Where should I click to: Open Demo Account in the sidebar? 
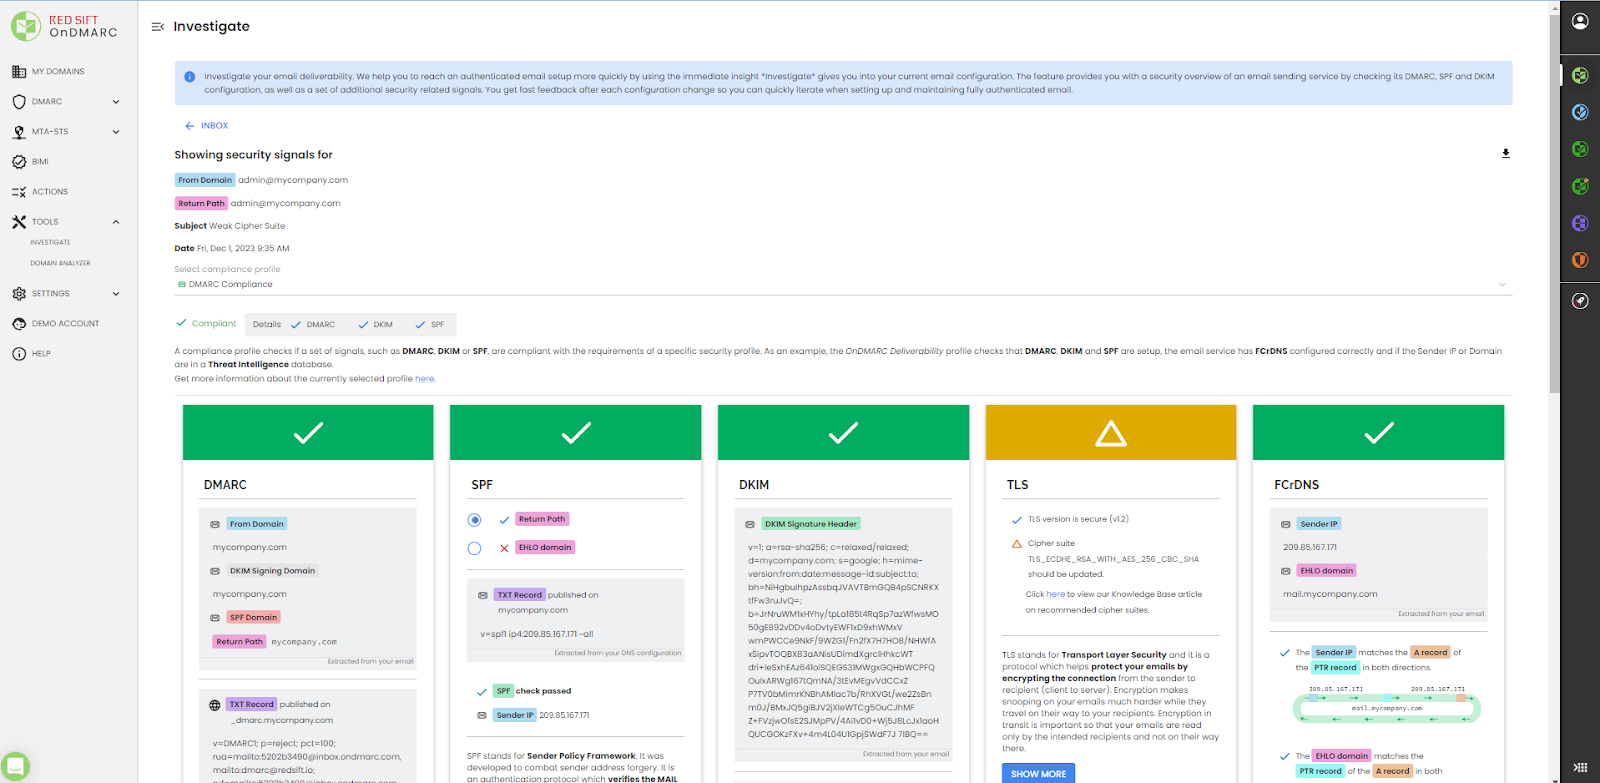coord(65,324)
